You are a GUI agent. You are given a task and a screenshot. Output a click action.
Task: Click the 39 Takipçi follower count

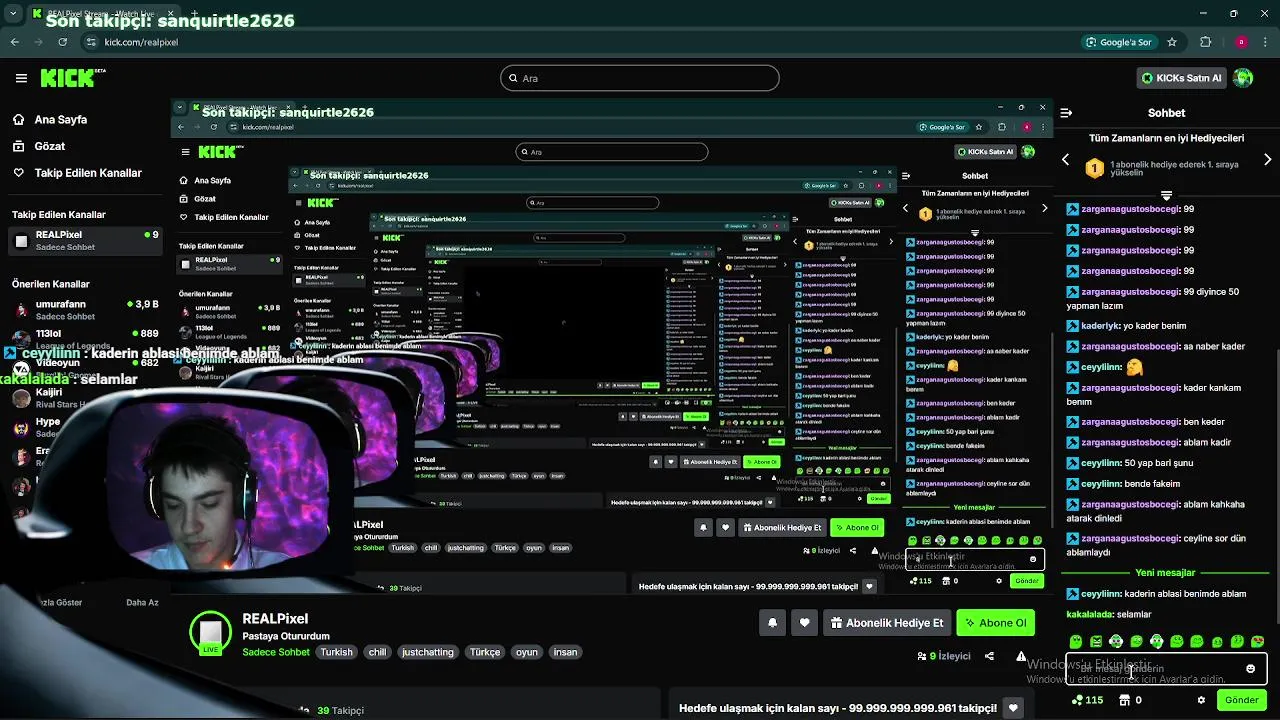point(340,710)
